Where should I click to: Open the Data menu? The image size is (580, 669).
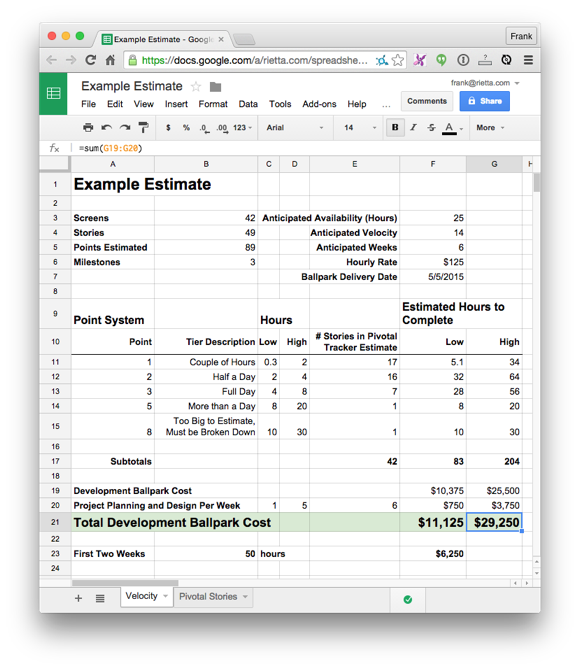(248, 104)
